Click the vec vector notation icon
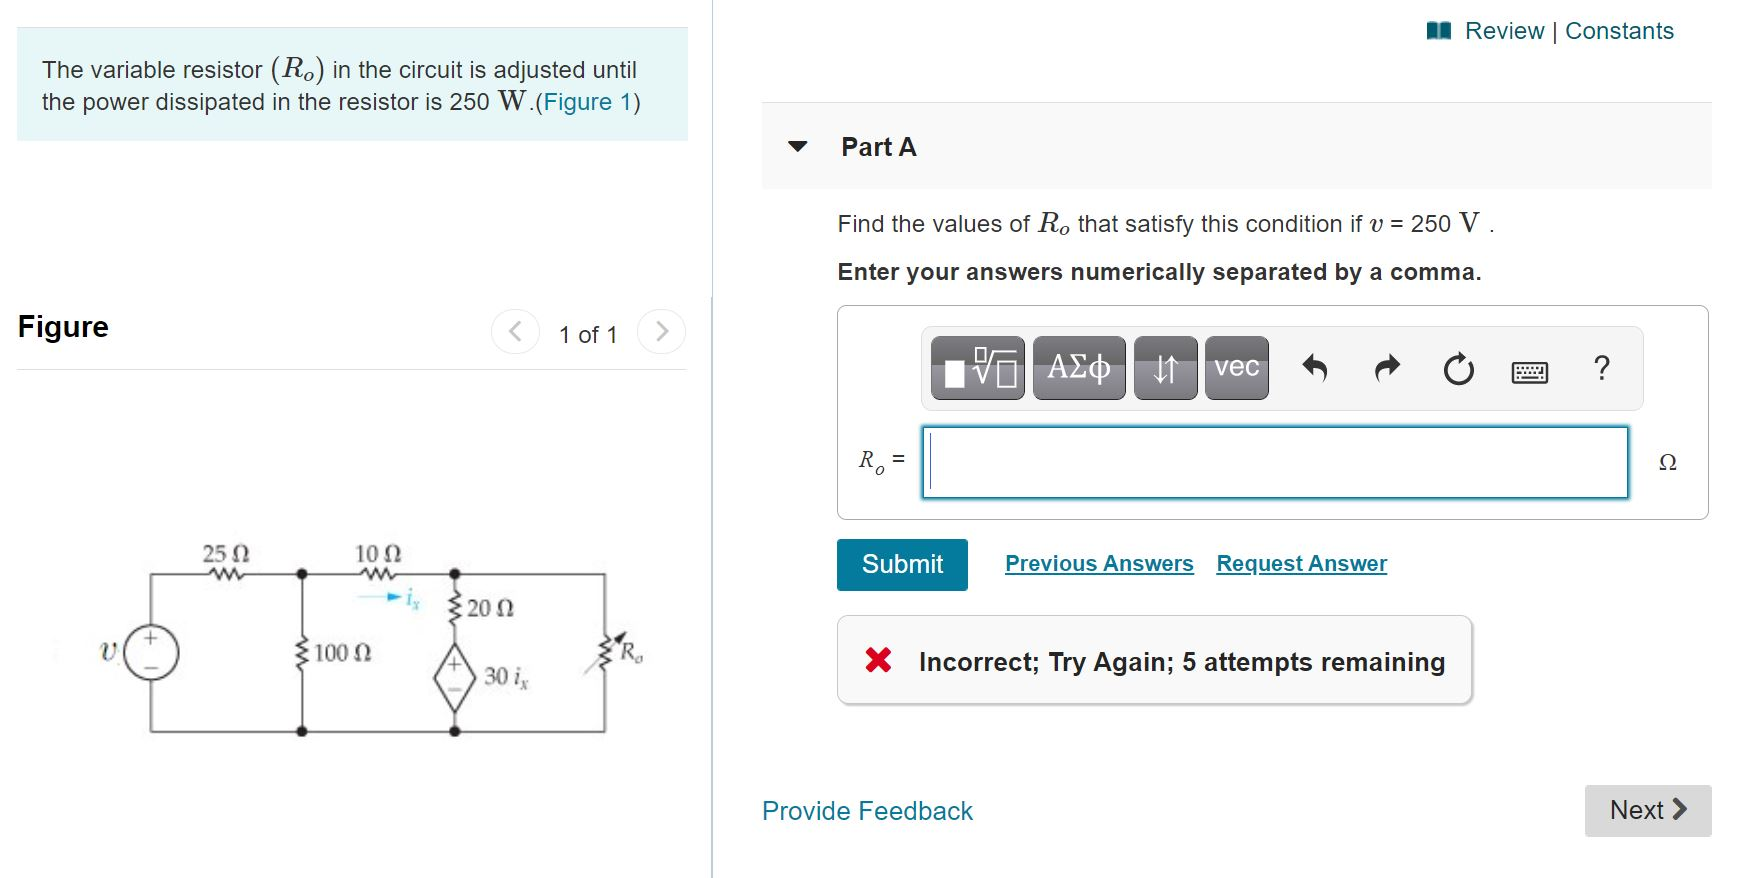 pyautogui.click(x=1236, y=367)
